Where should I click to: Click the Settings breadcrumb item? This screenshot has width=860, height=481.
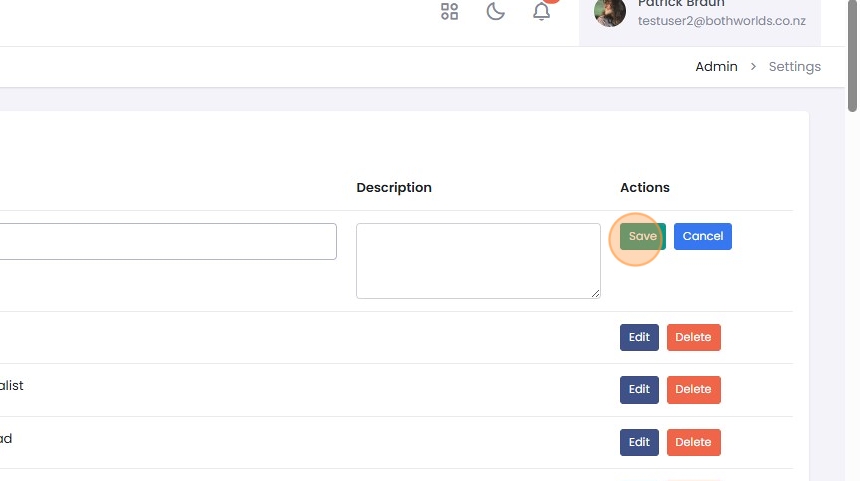coord(794,67)
